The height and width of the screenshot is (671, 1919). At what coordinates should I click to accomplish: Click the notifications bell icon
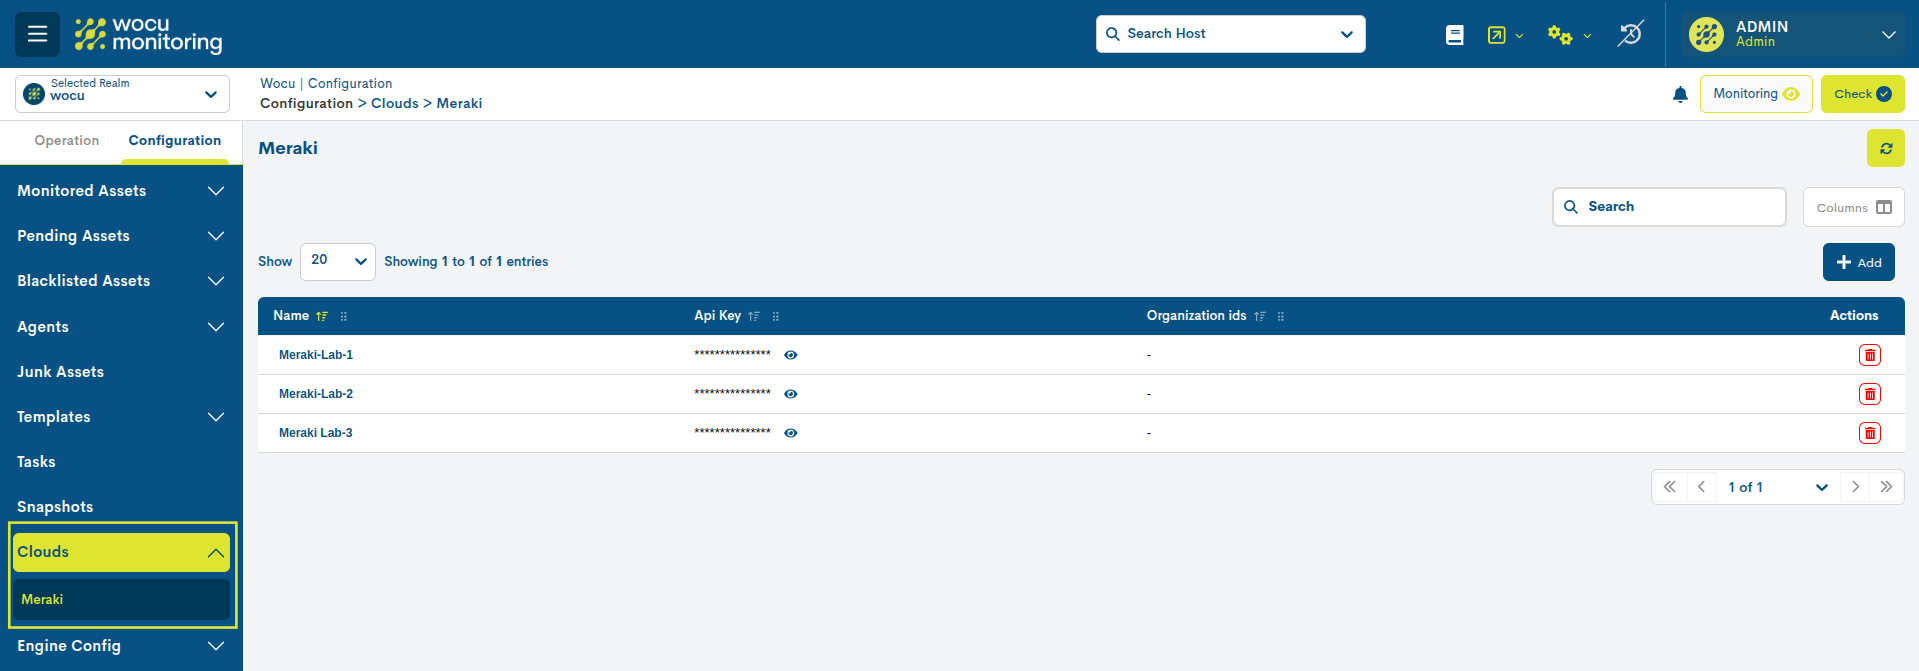(x=1680, y=94)
